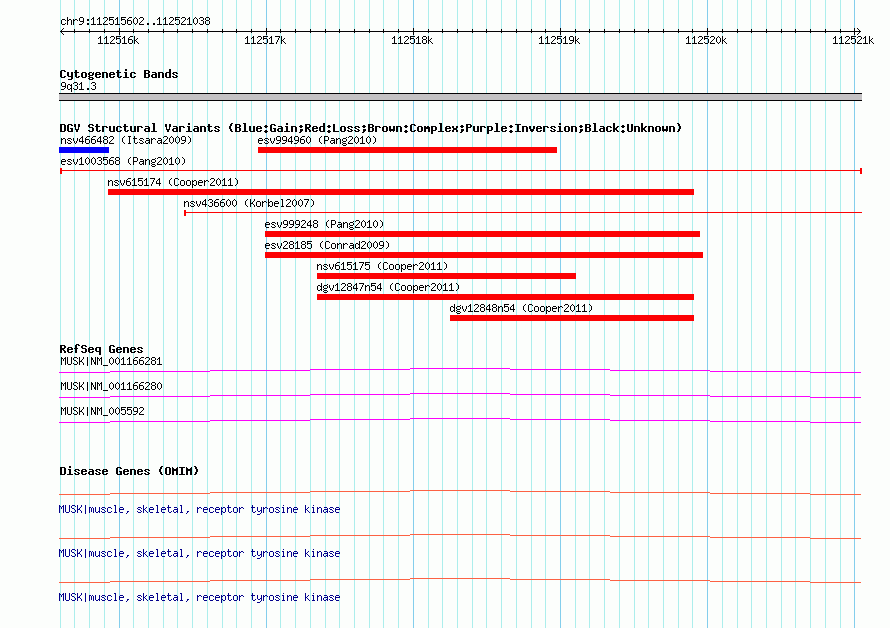This screenshot has width=890, height=628.
Task: Click the left arrow at ruler start
Action: (62, 31)
